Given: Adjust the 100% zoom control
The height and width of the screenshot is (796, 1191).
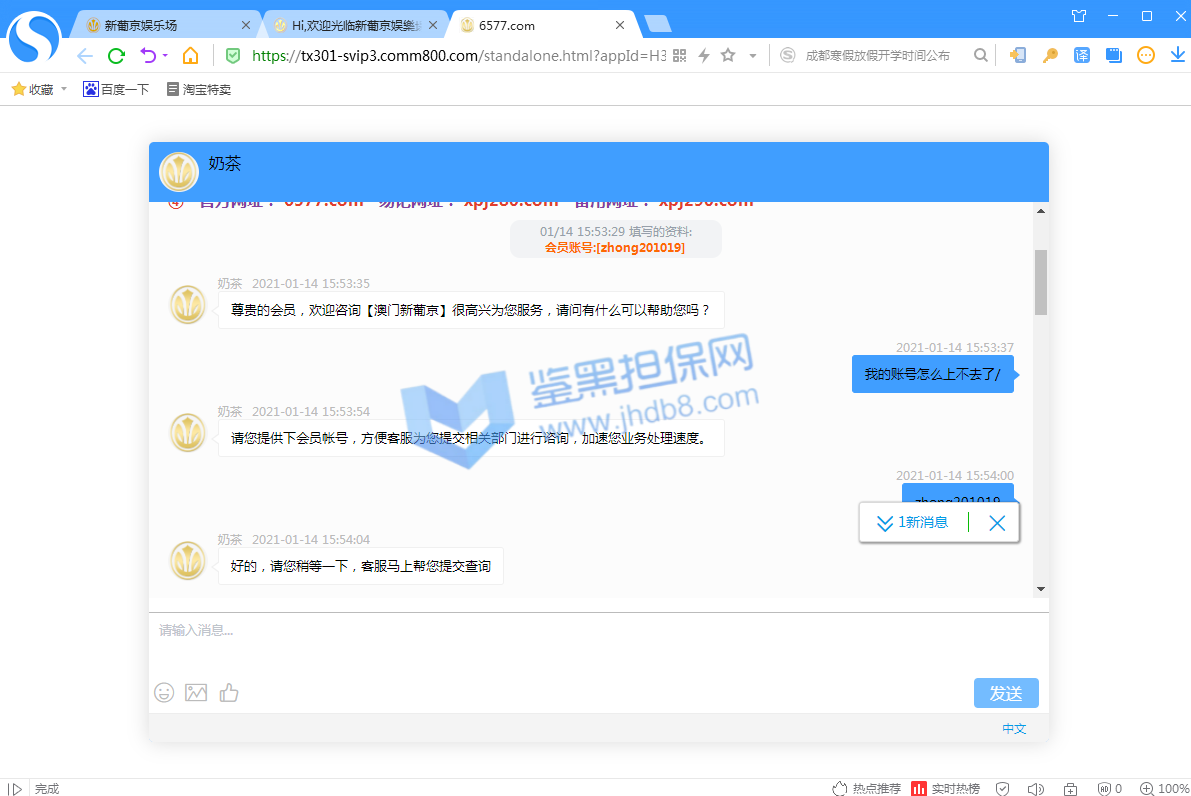Looking at the screenshot, I should pyautogui.click(x=1165, y=789).
